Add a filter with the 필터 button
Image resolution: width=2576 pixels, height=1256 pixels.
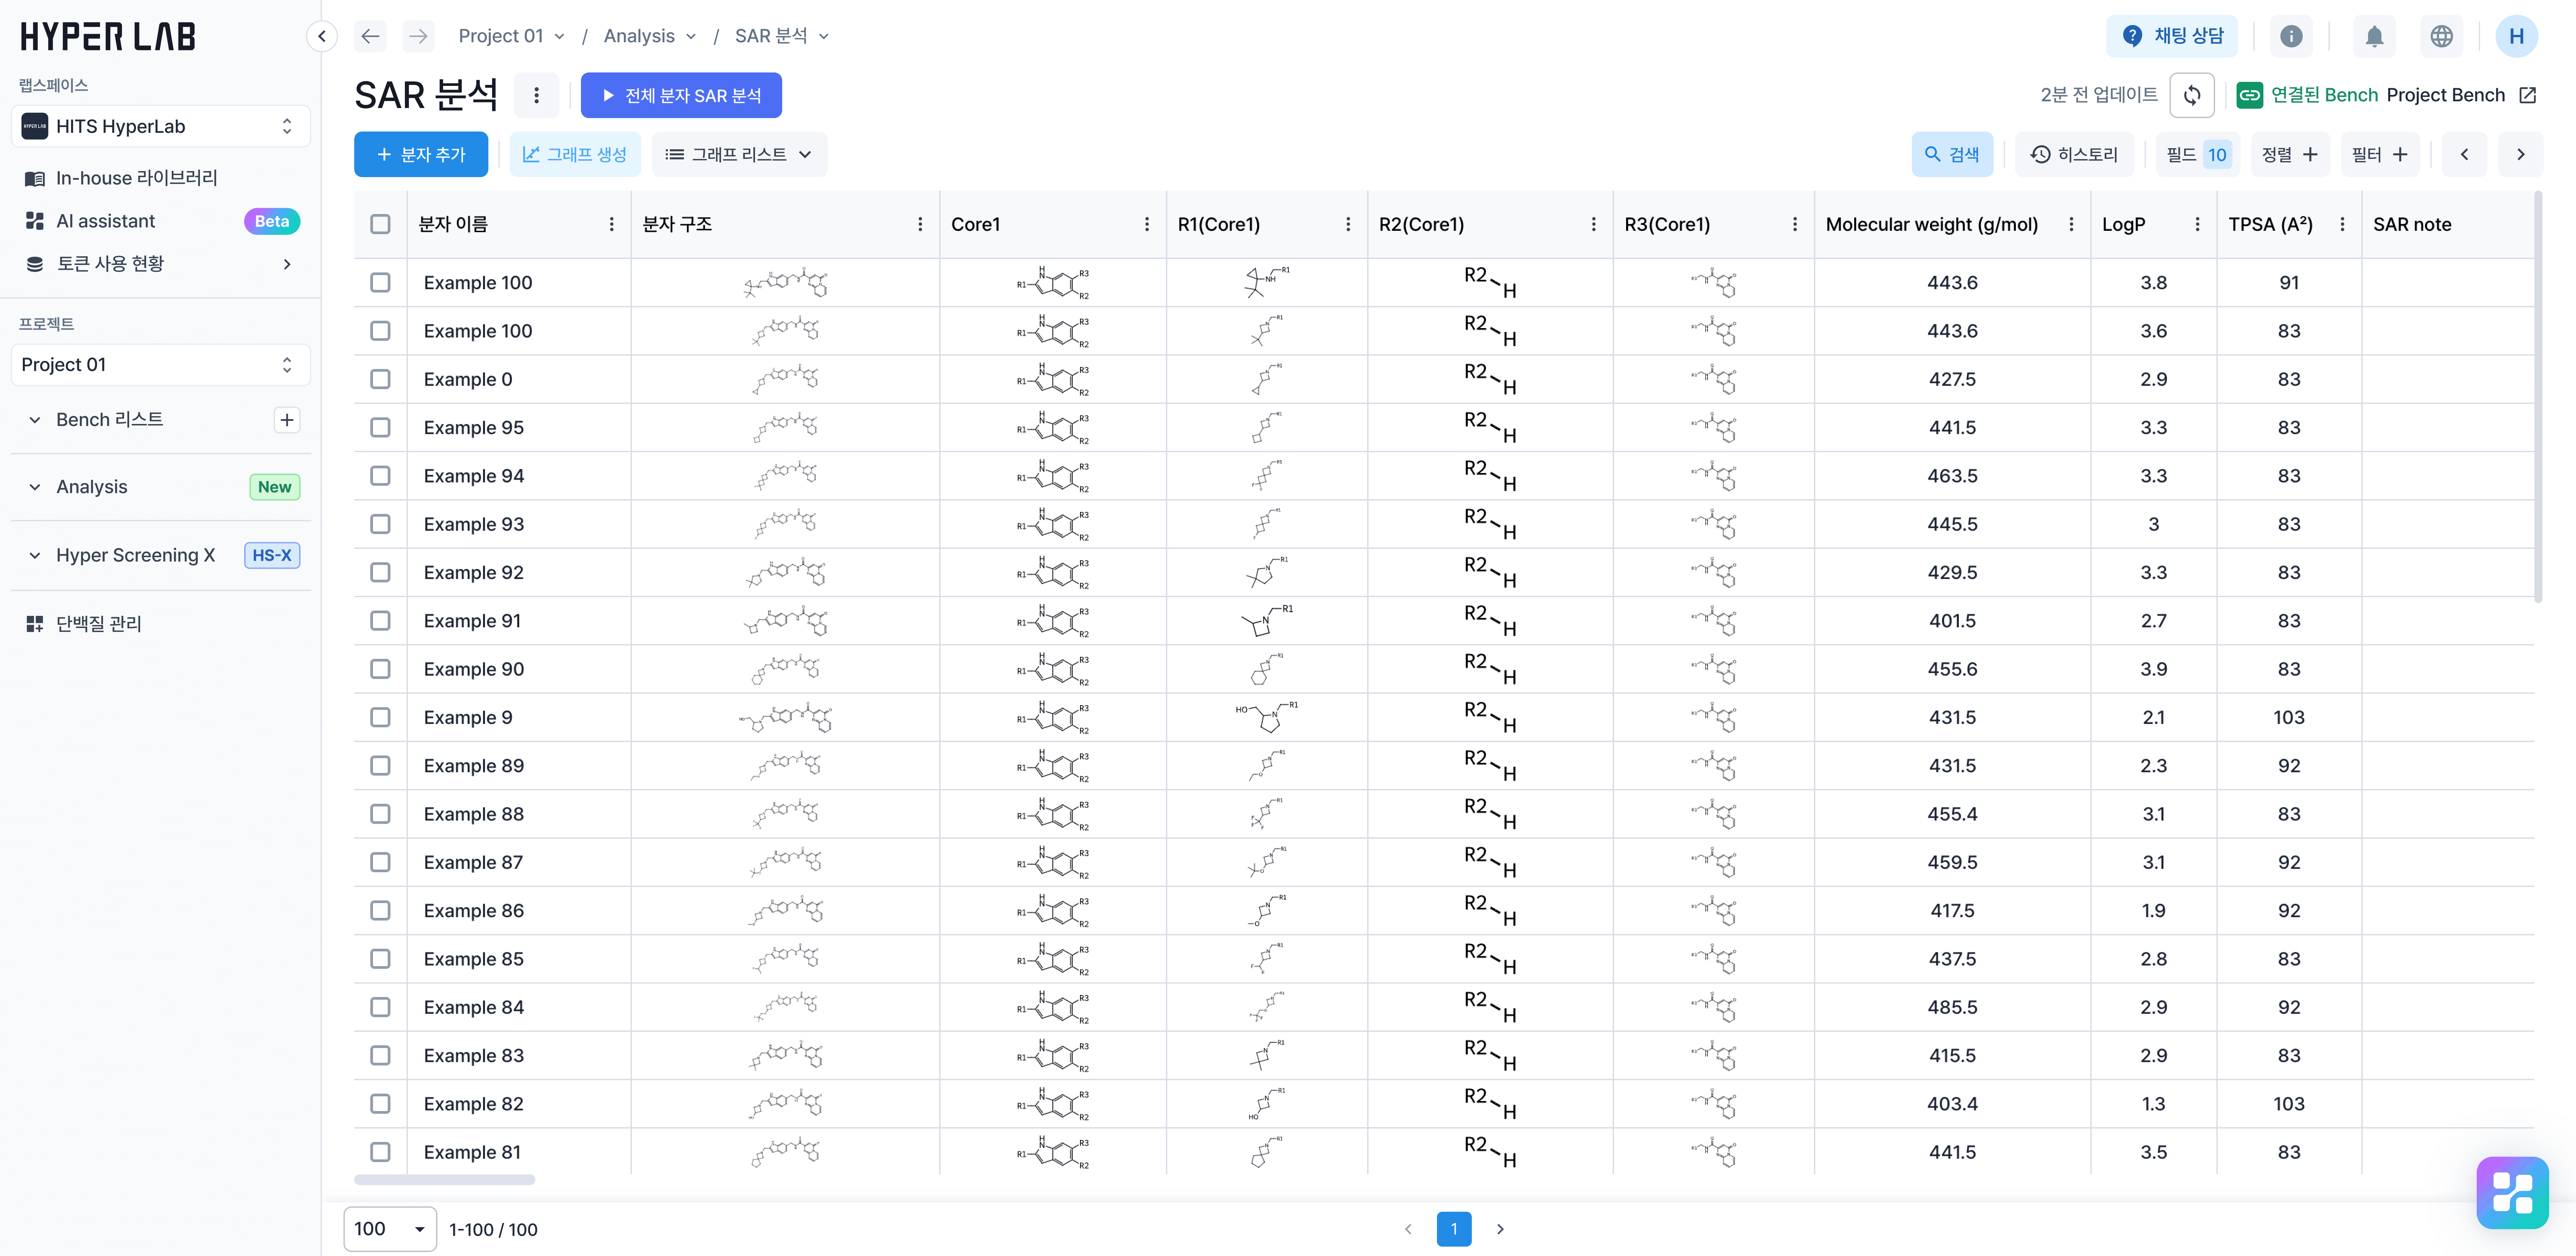coord(2380,154)
